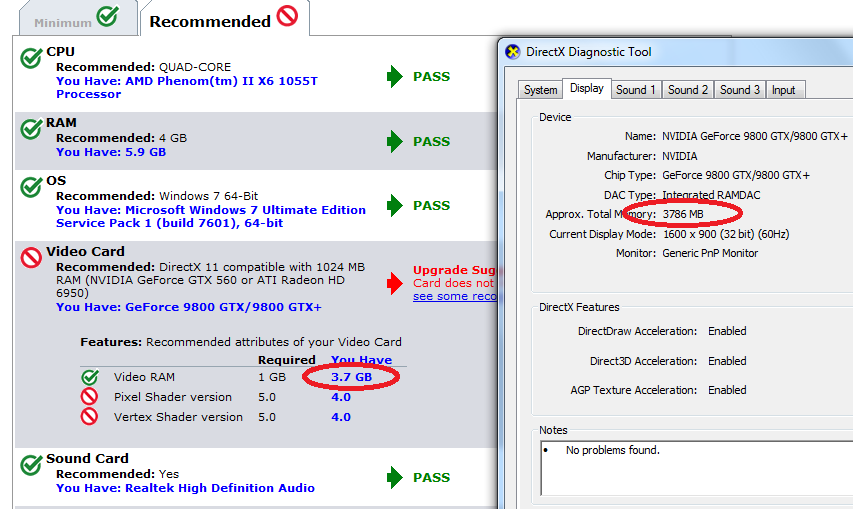Click the DirectX Diagnostic Tool title bar icon
Image resolution: width=853 pixels, height=509 pixels.
point(512,52)
